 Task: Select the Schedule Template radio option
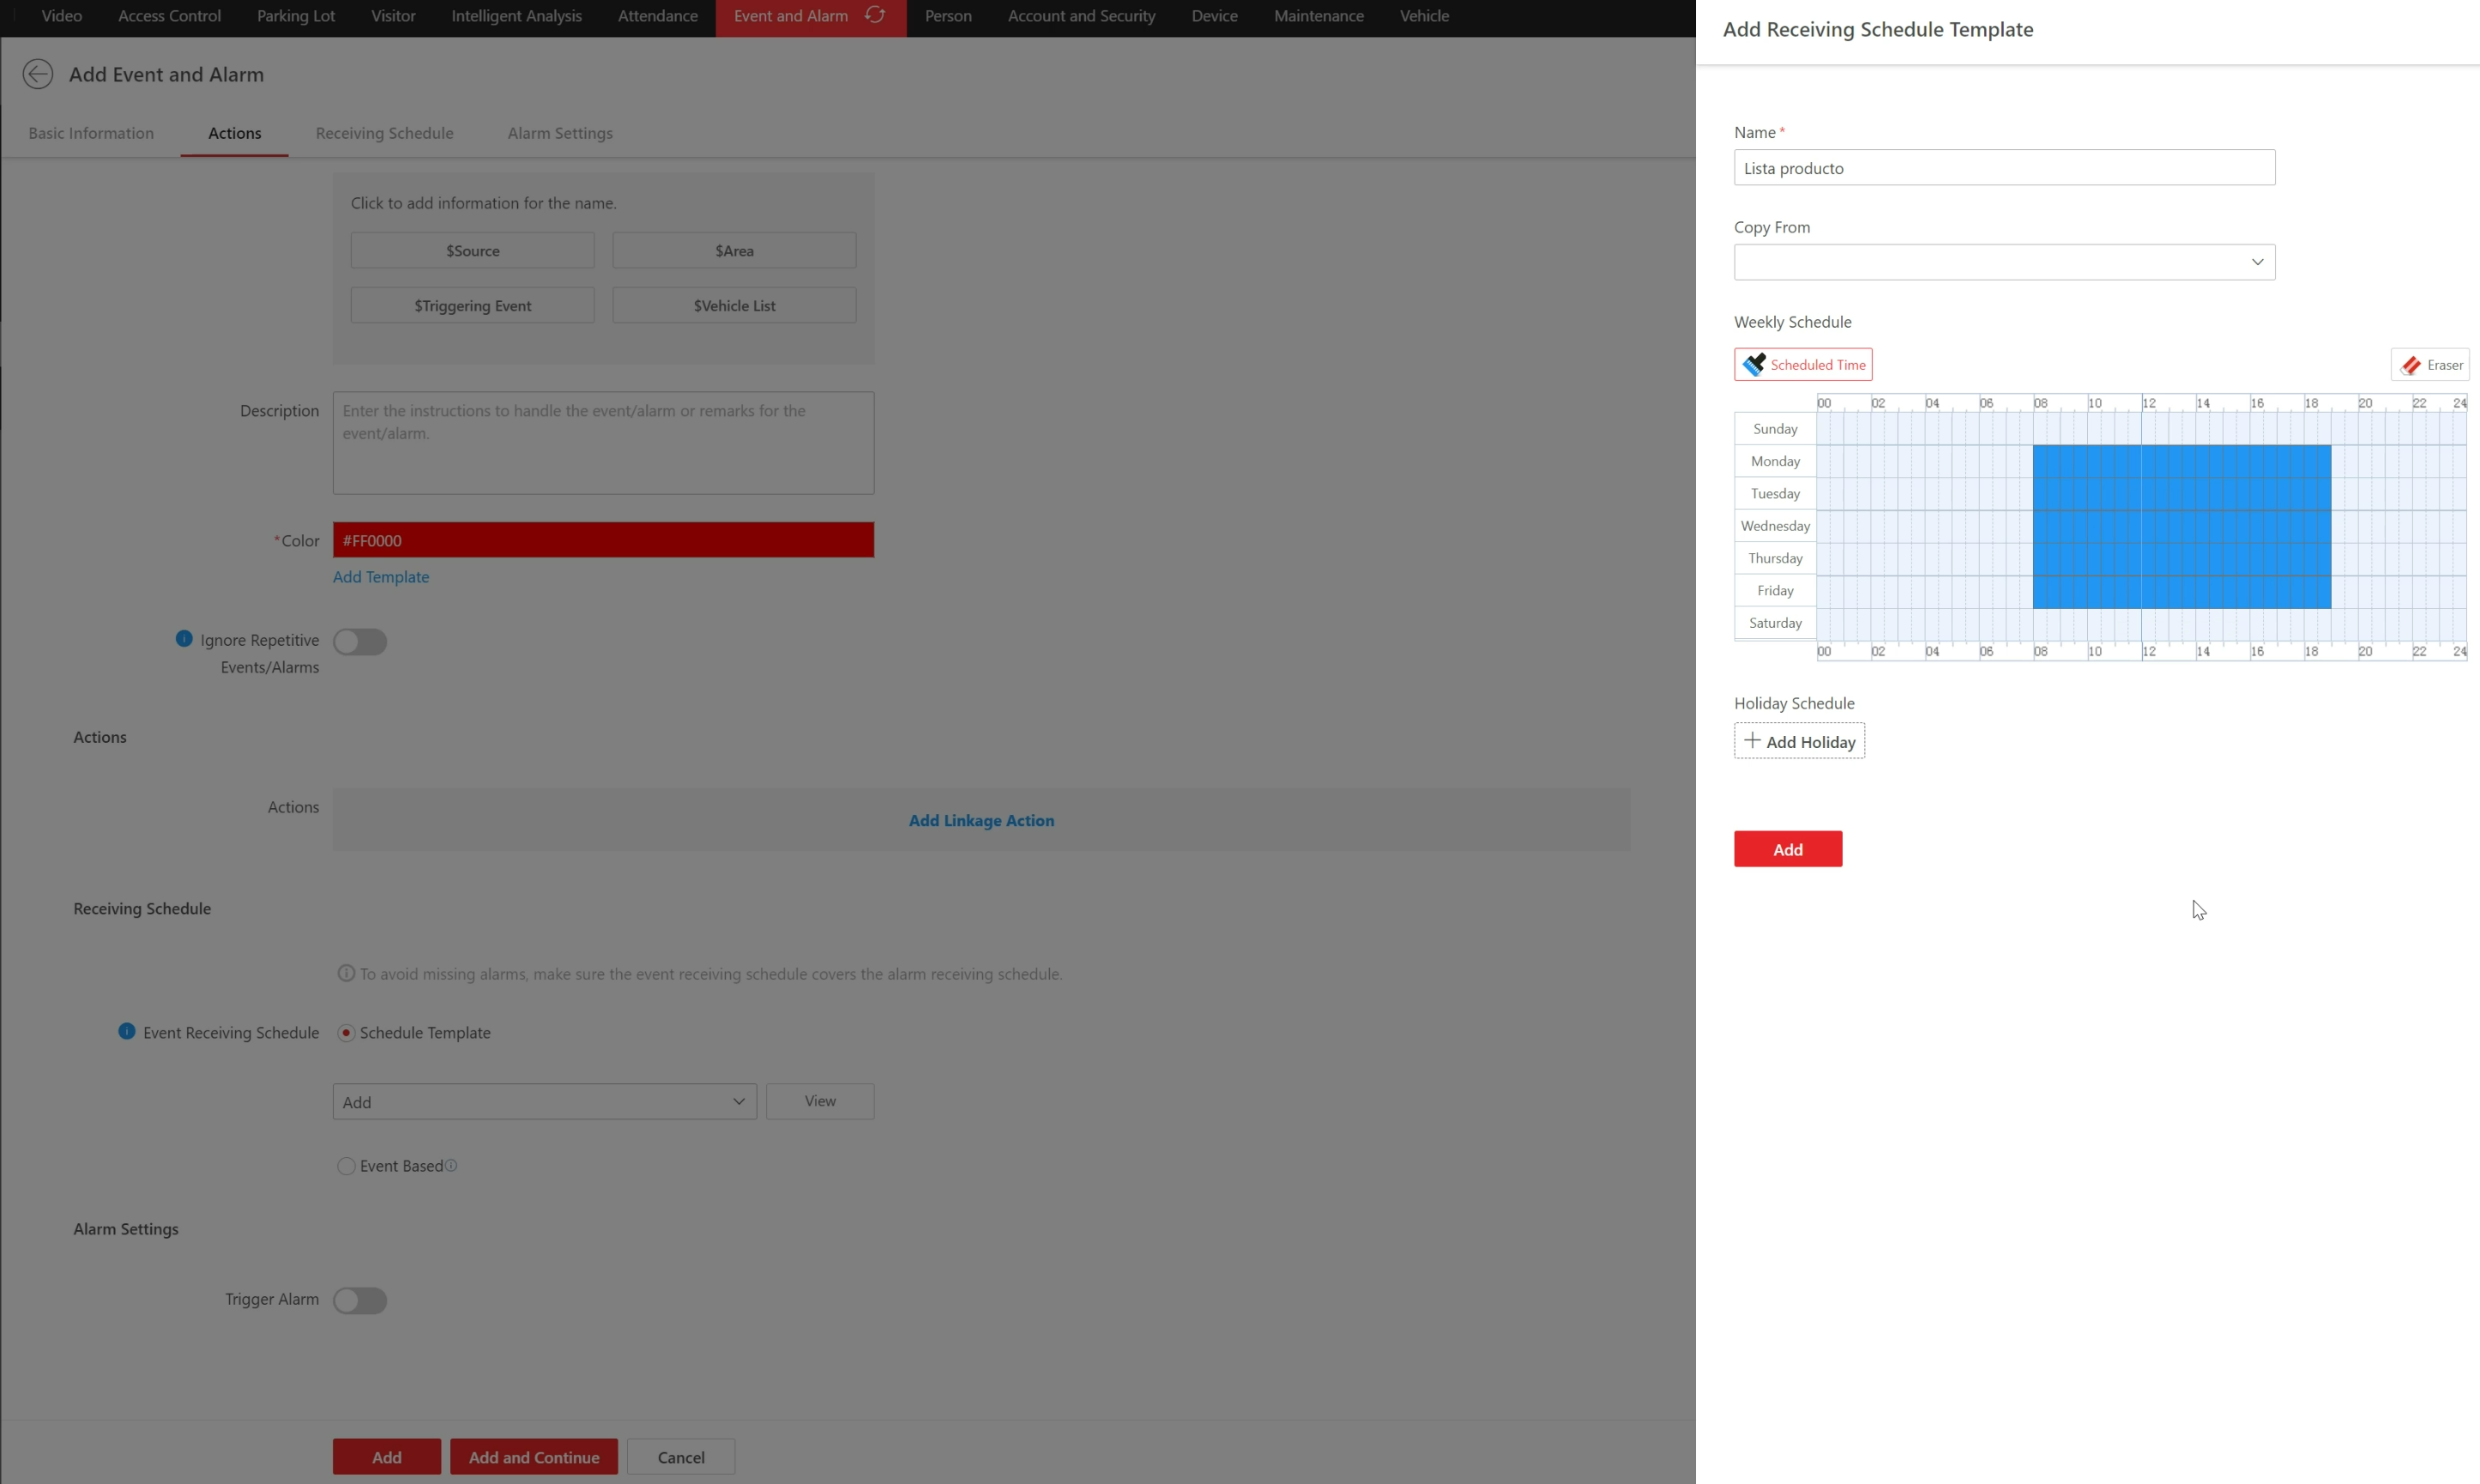(x=346, y=1032)
